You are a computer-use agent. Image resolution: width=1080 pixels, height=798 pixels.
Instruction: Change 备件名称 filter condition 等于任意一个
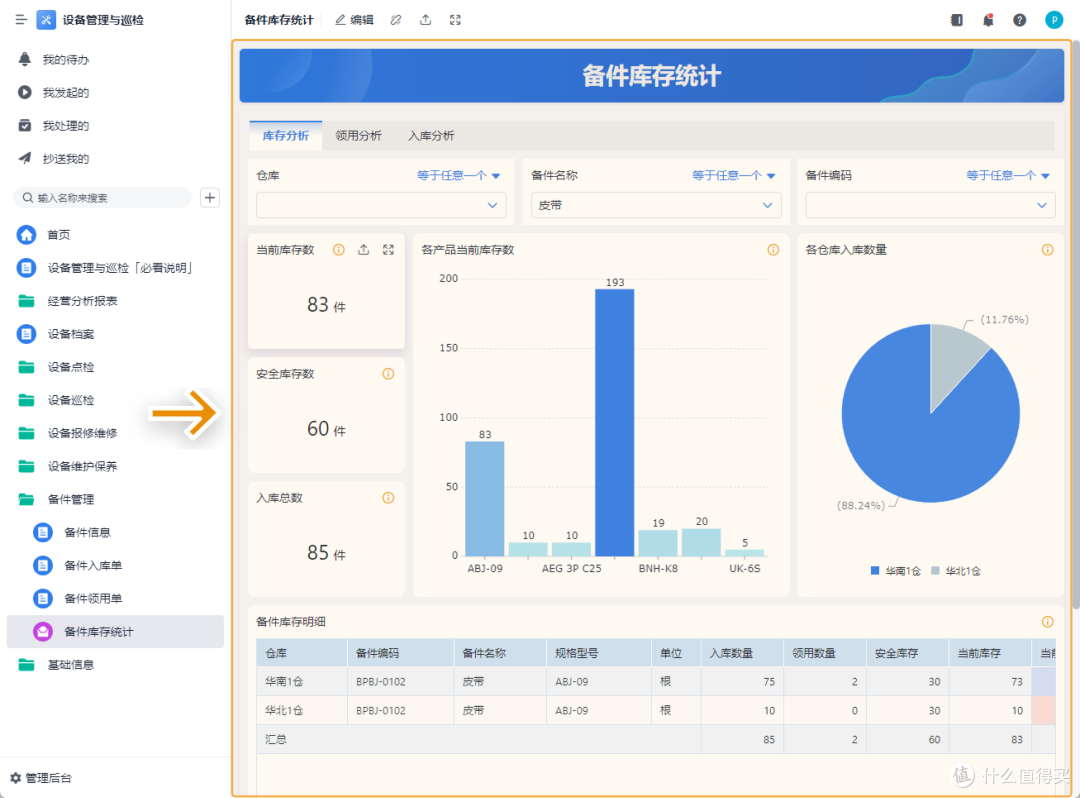click(x=734, y=176)
